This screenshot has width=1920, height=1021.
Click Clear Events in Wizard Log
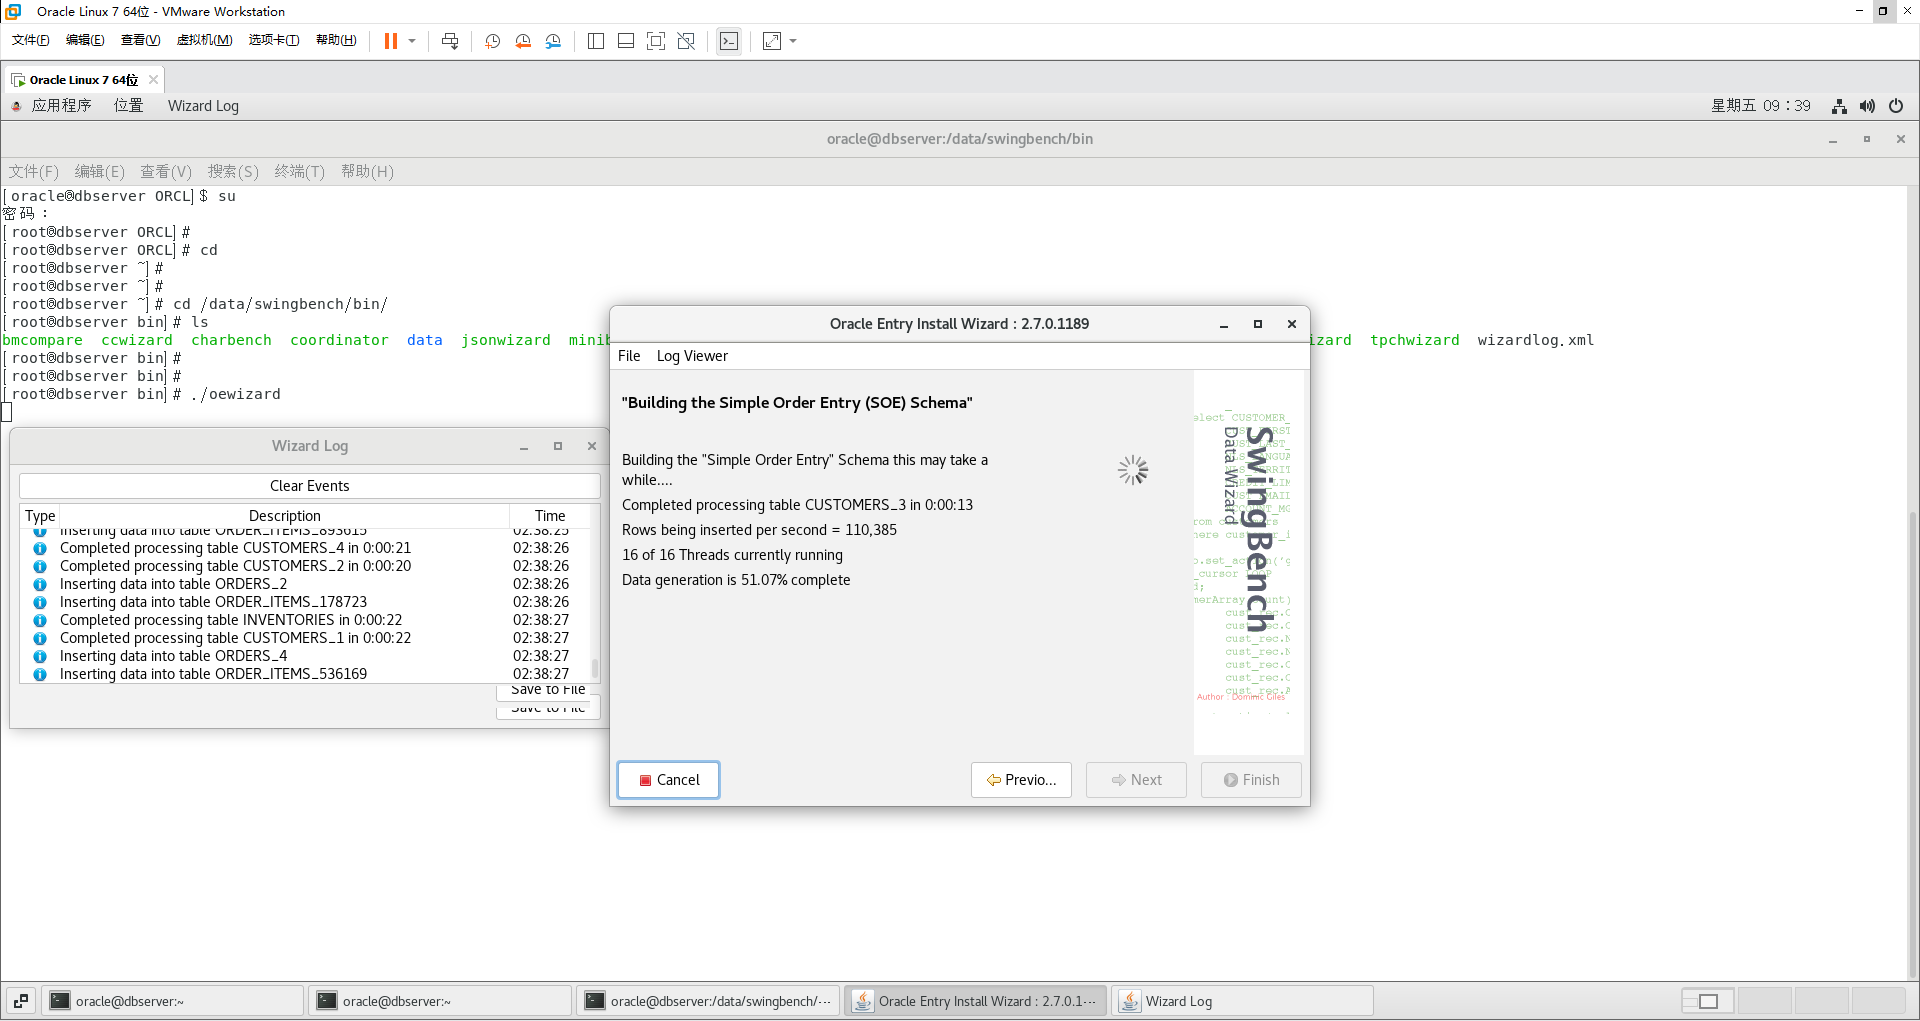pos(310,486)
